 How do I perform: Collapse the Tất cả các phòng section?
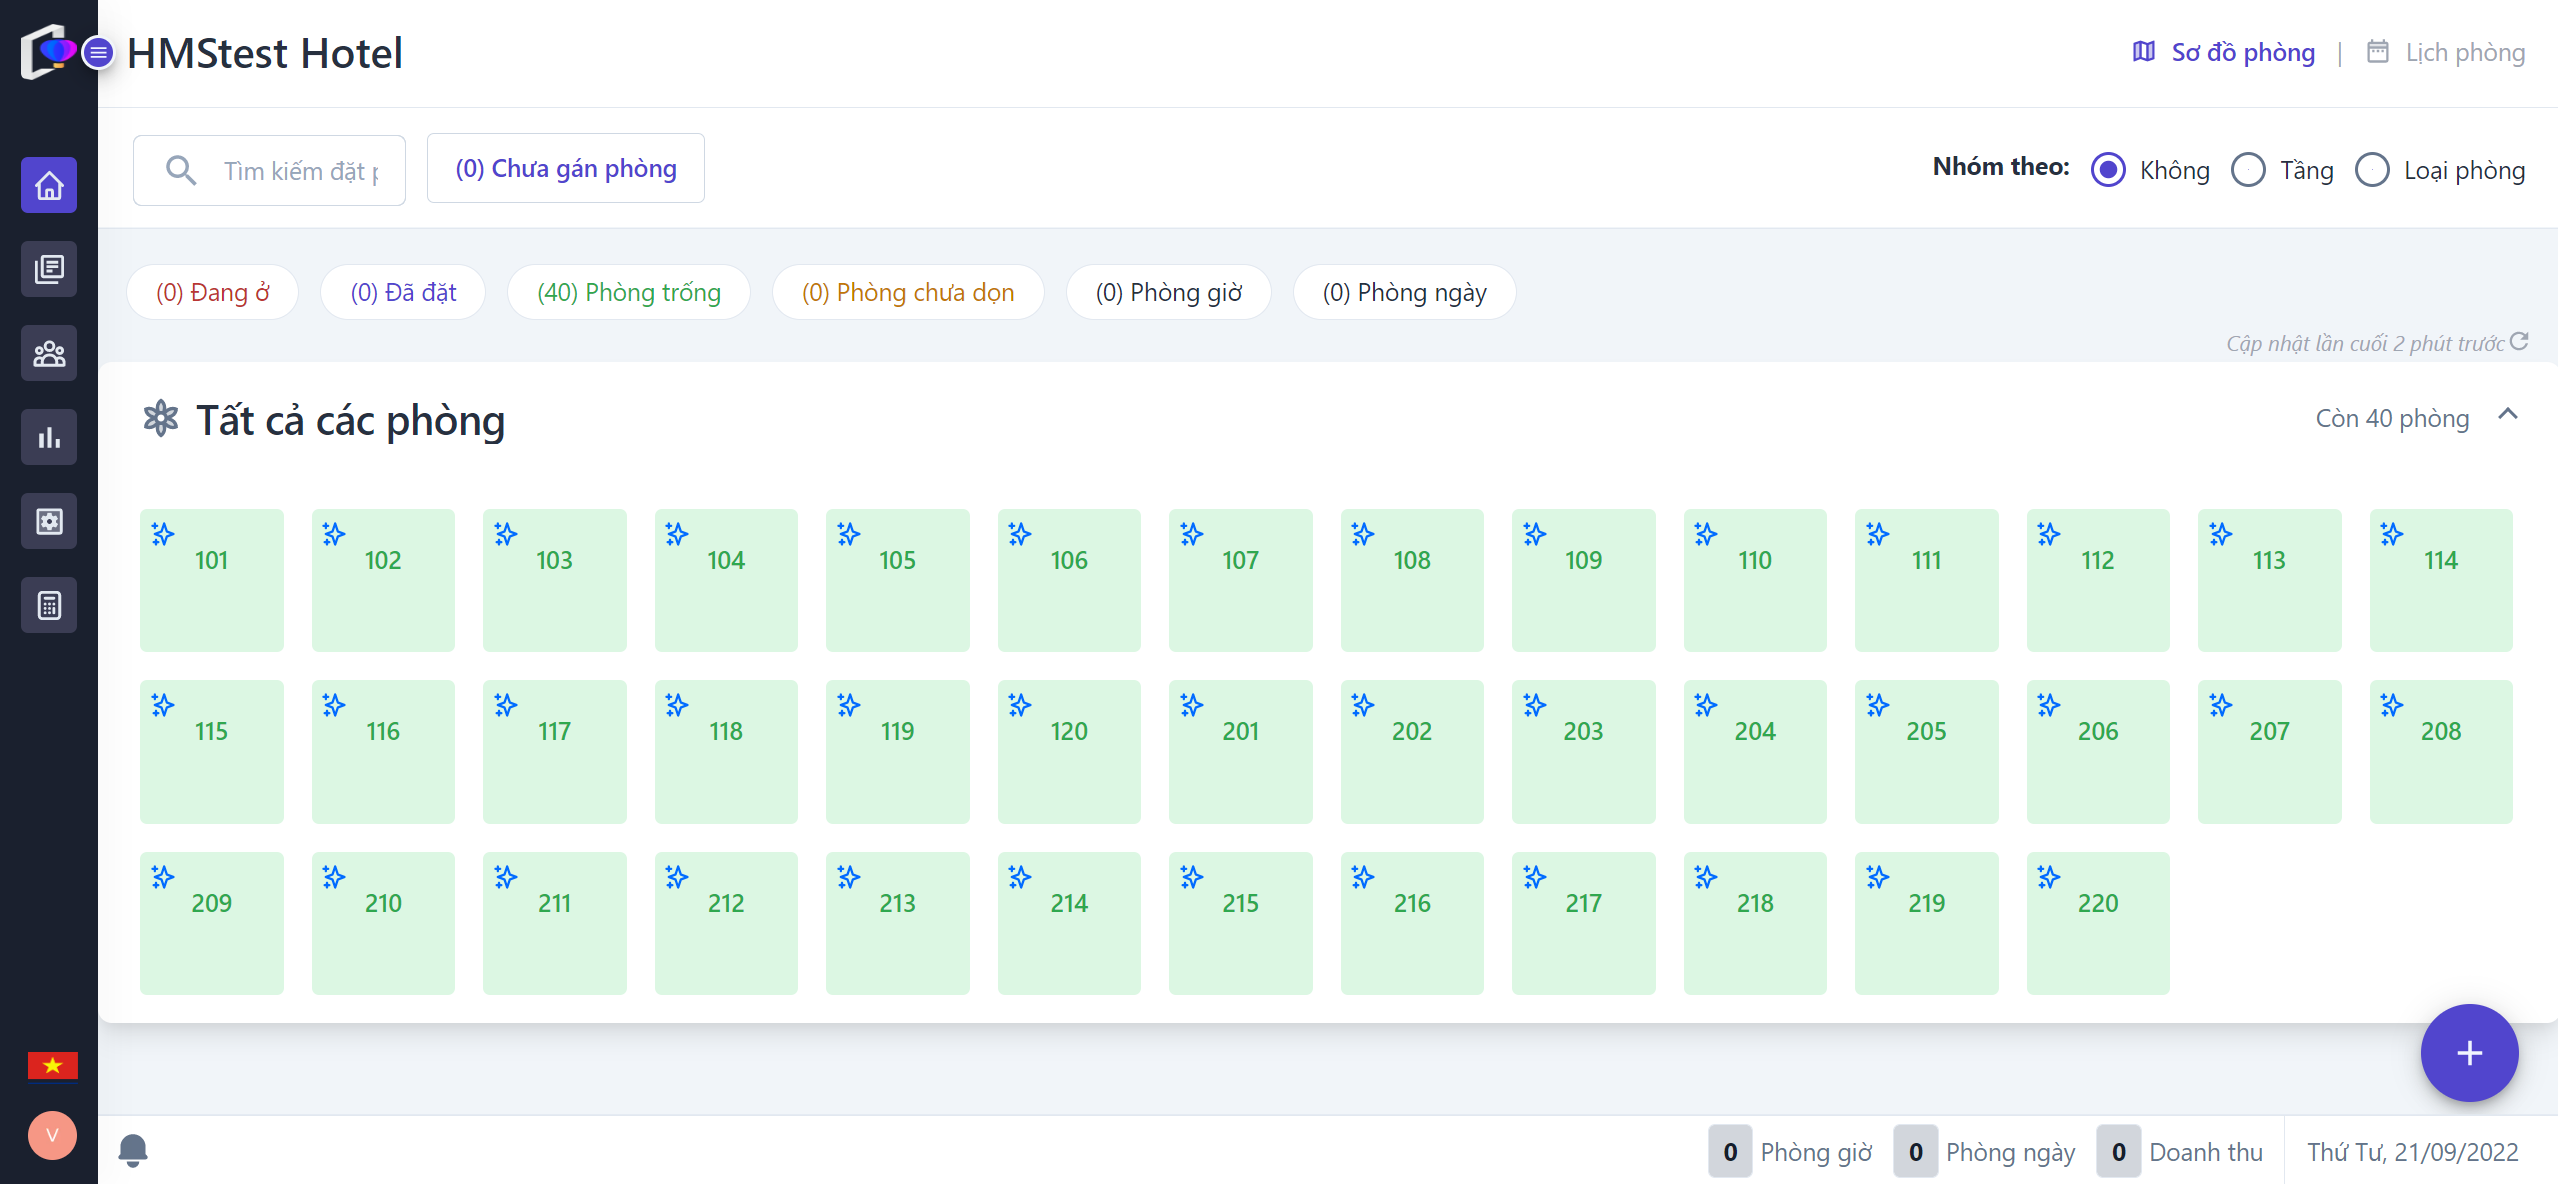tap(2507, 415)
